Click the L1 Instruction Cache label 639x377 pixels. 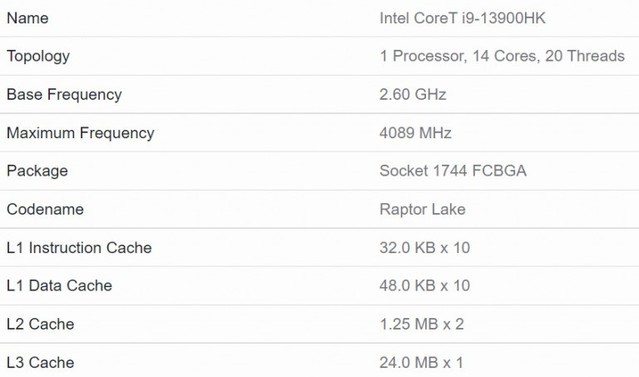click(79, 247)
